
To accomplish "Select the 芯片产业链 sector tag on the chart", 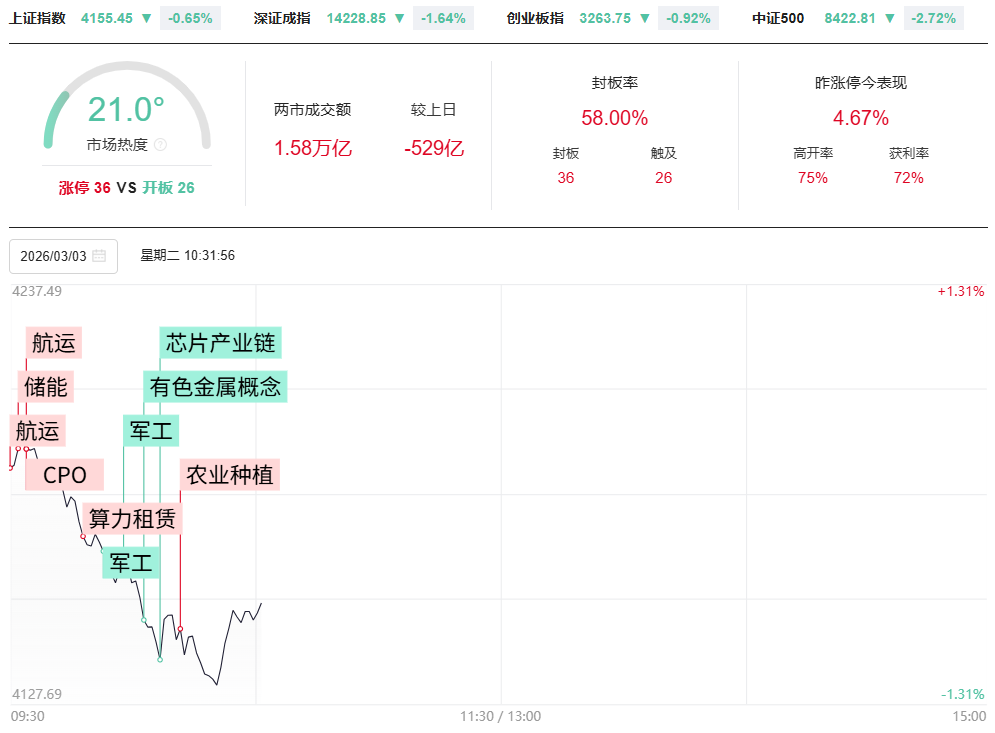I will pyautogui.click(x=221, y=343).
